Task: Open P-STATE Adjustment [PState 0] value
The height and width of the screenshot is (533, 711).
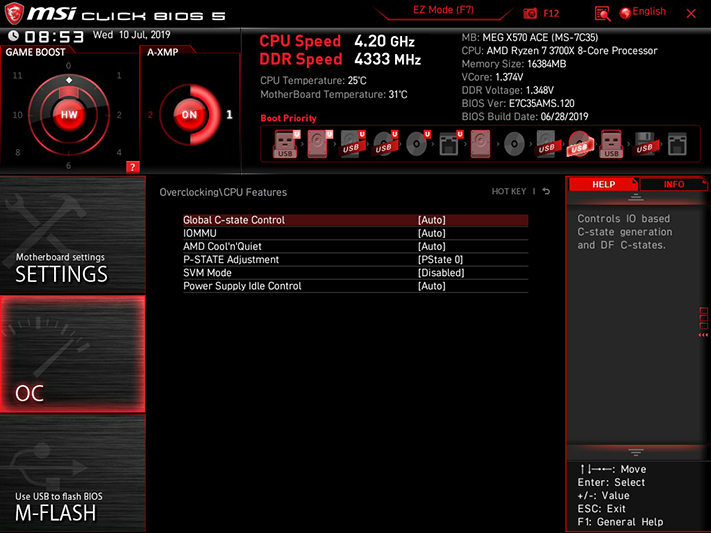Action: 440,259
